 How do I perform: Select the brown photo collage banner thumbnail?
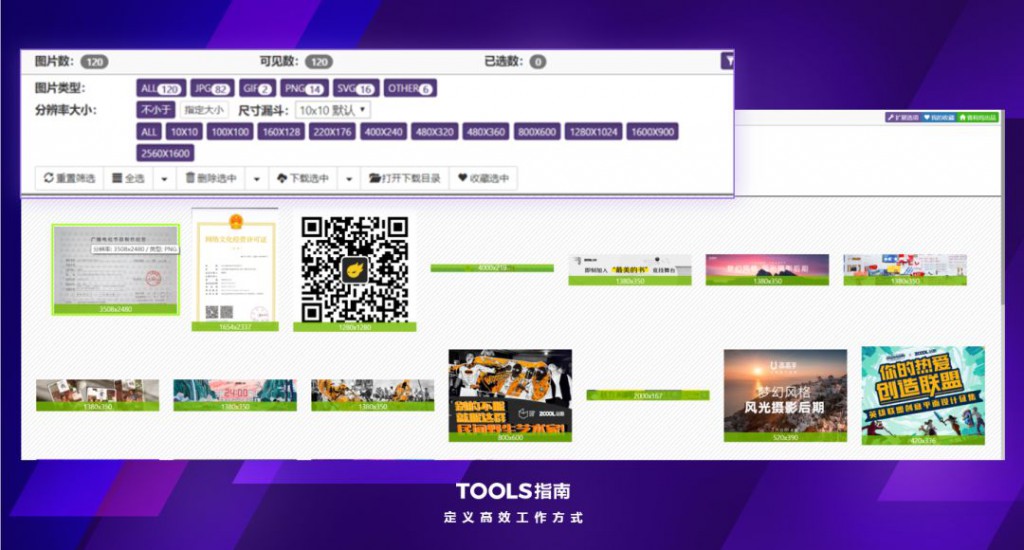click(97, 395)
